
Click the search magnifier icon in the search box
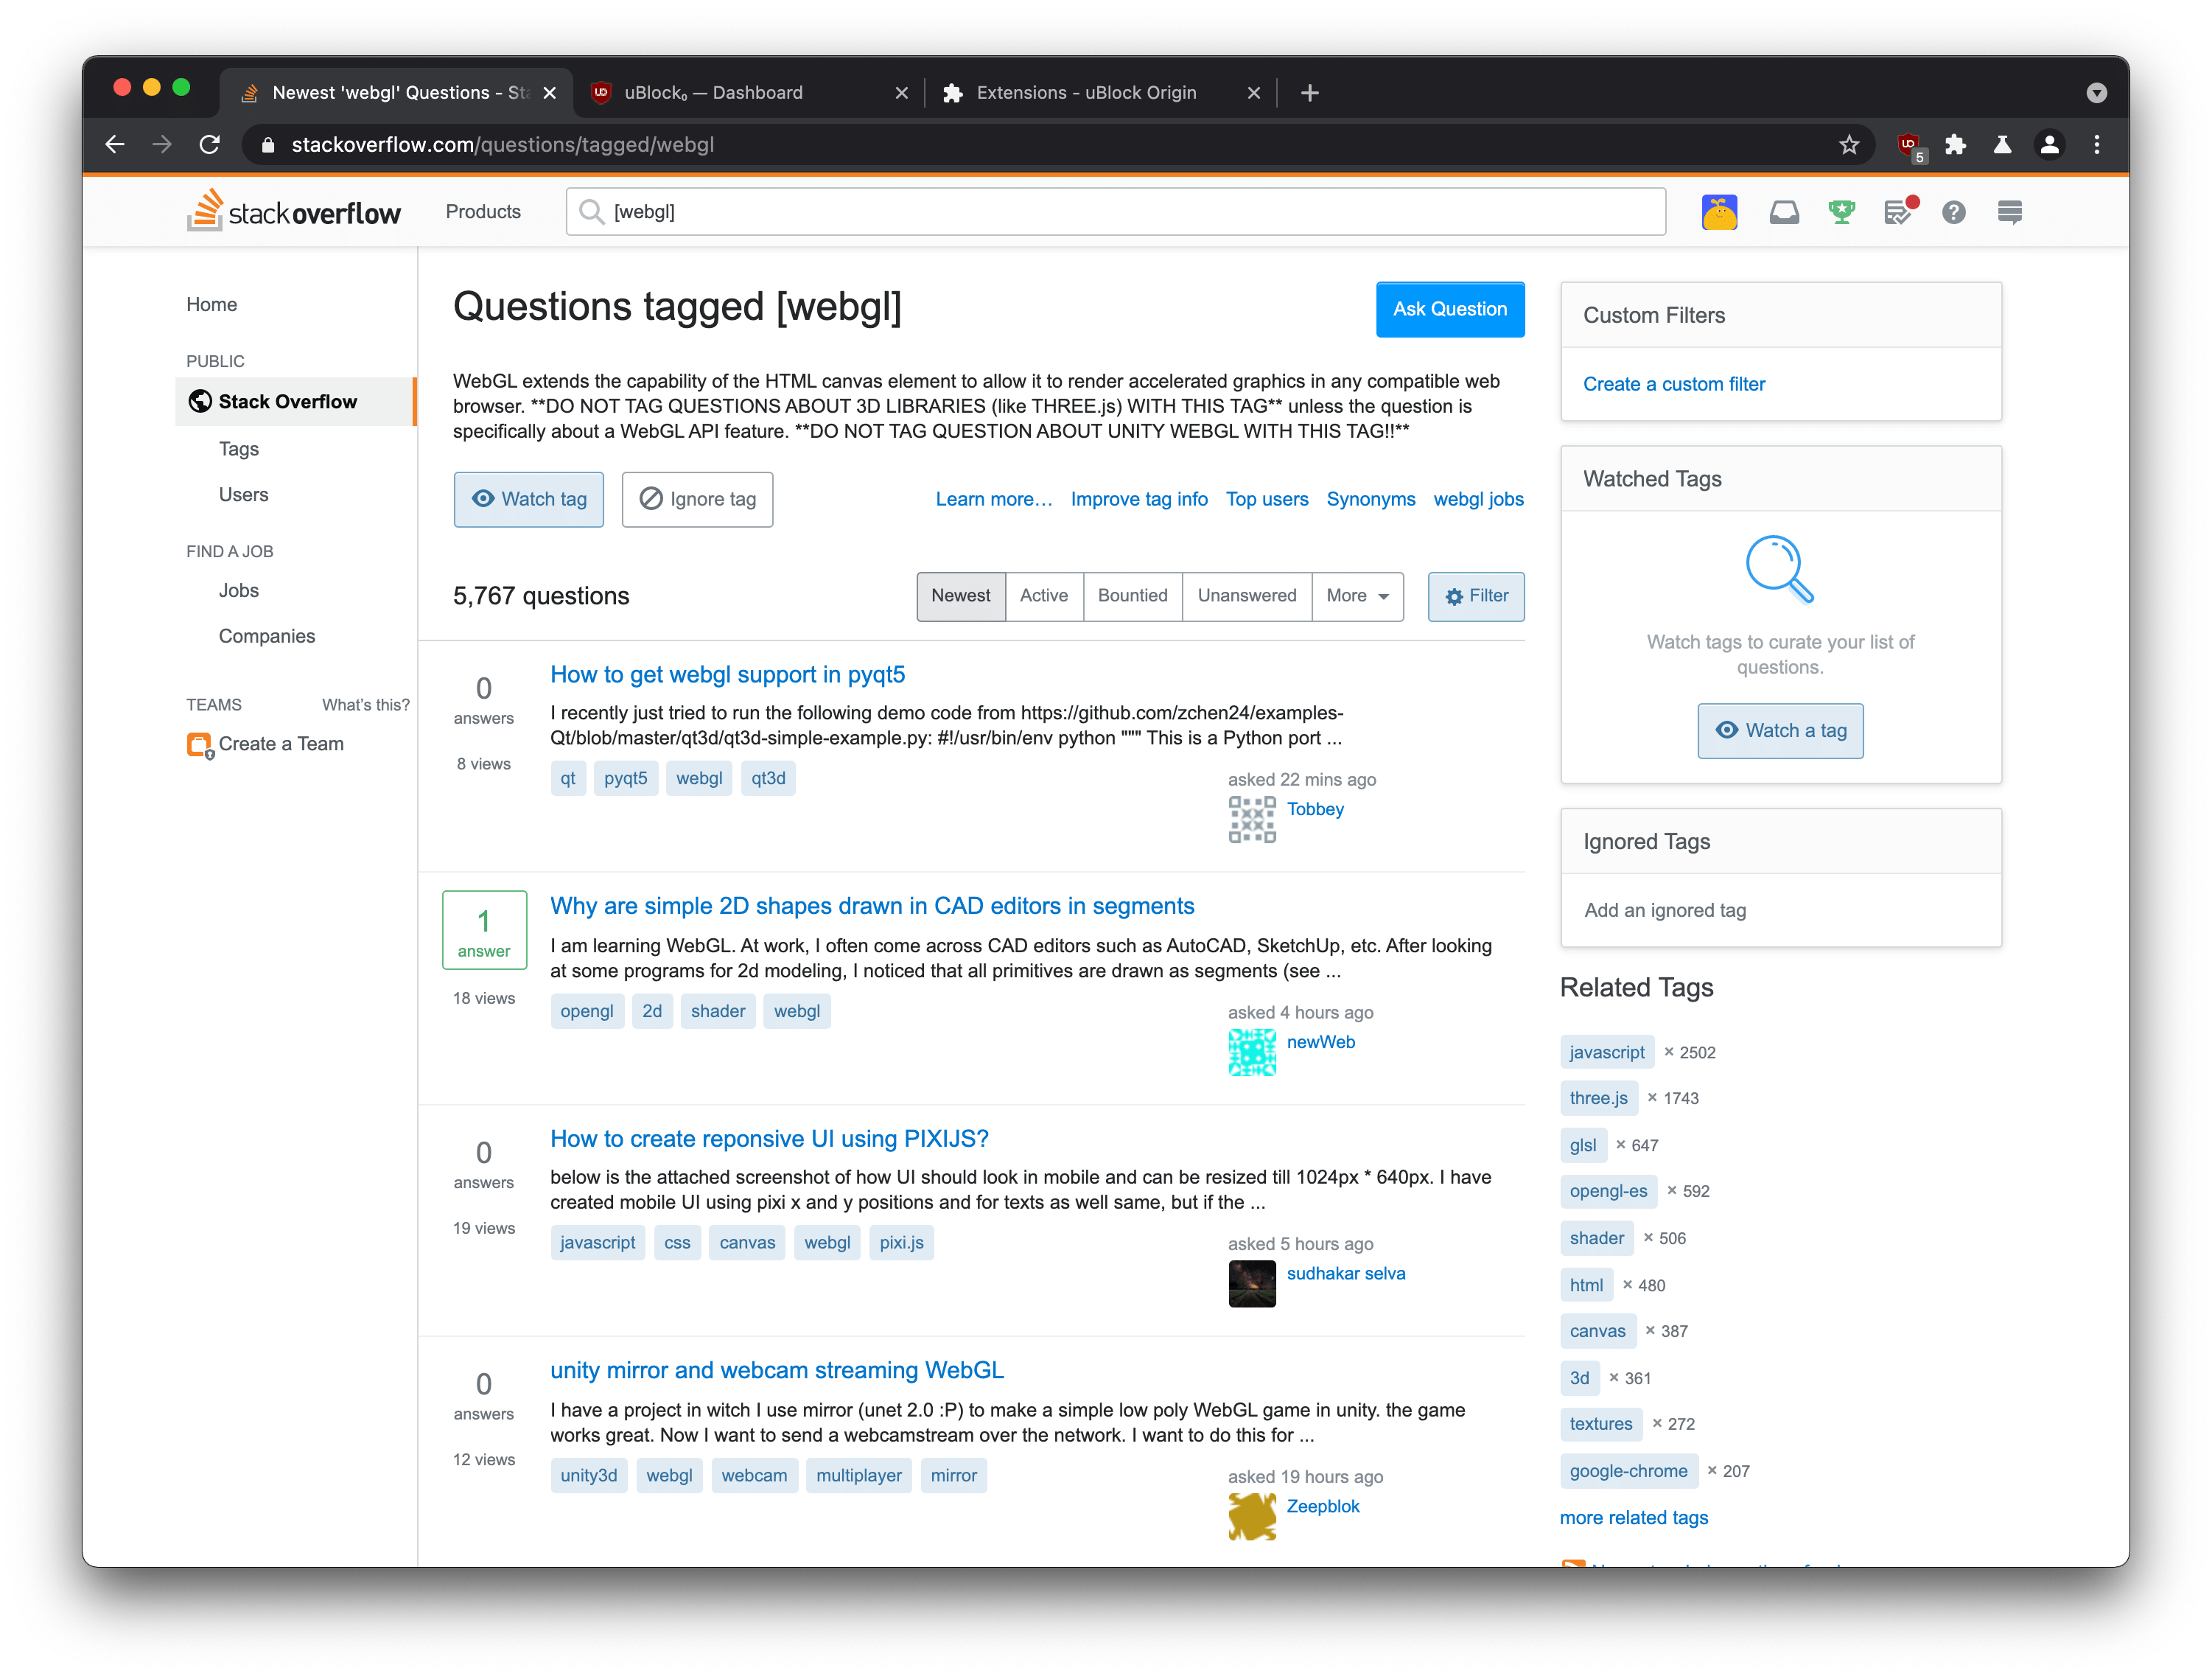[591, 212]
